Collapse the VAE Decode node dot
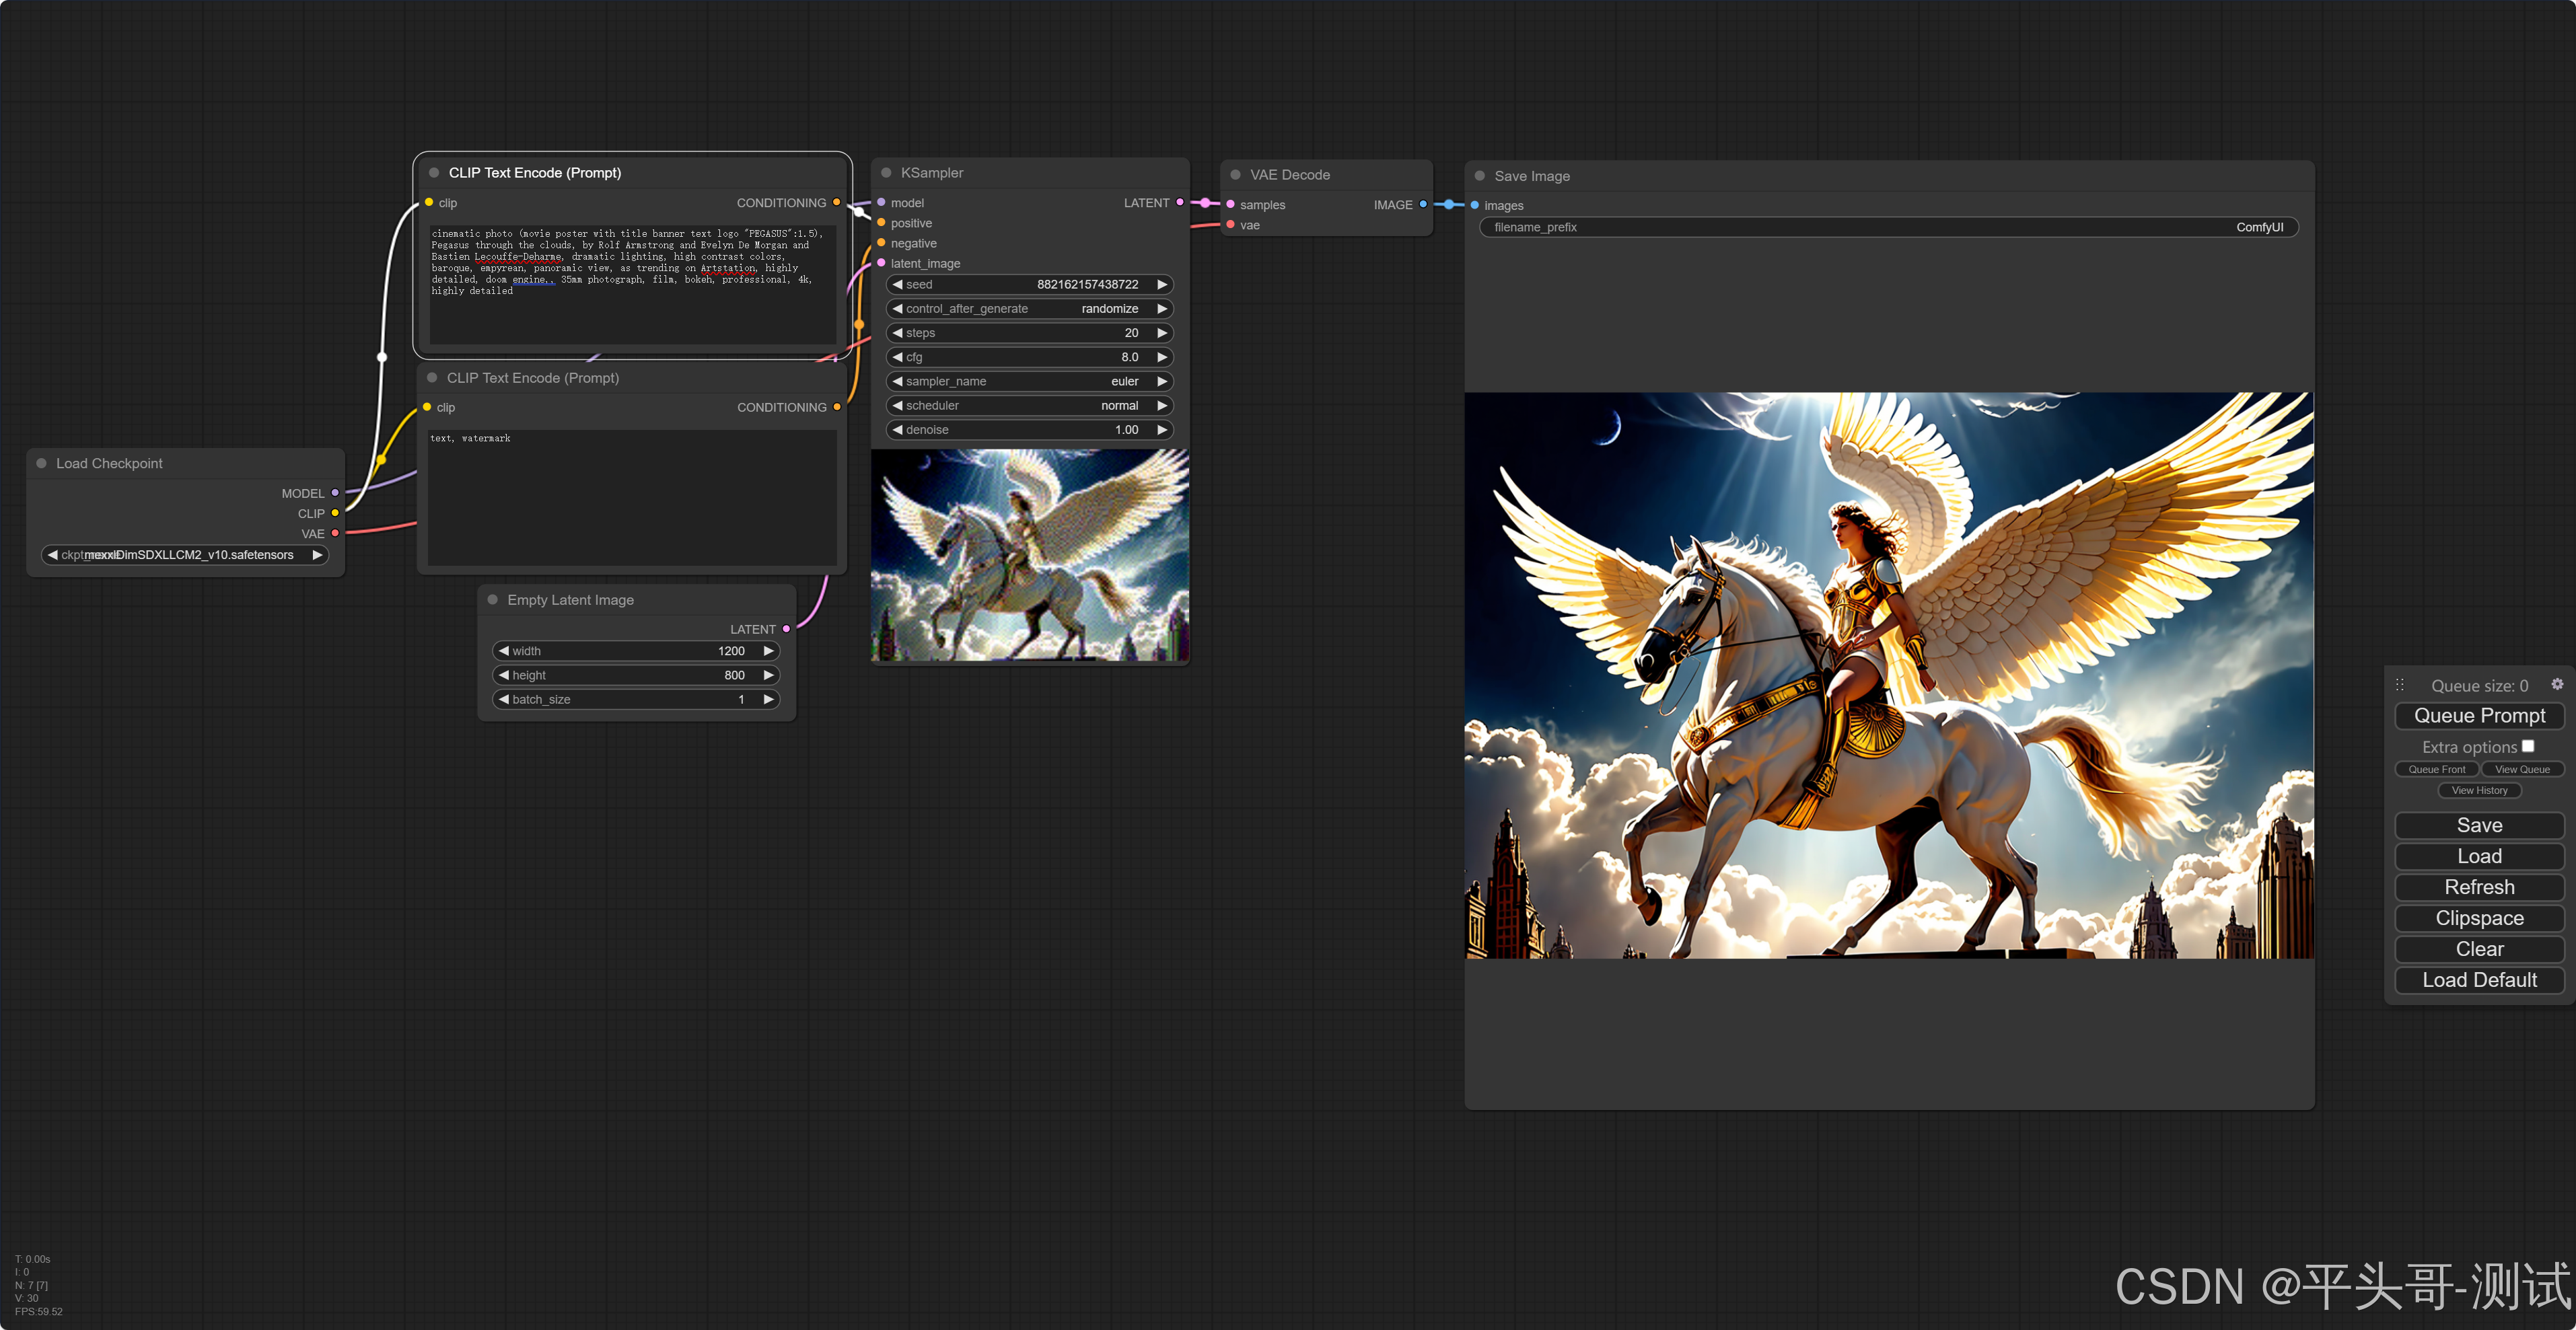Screen dimensions: 2576x1330 (x=1235, y=175)
